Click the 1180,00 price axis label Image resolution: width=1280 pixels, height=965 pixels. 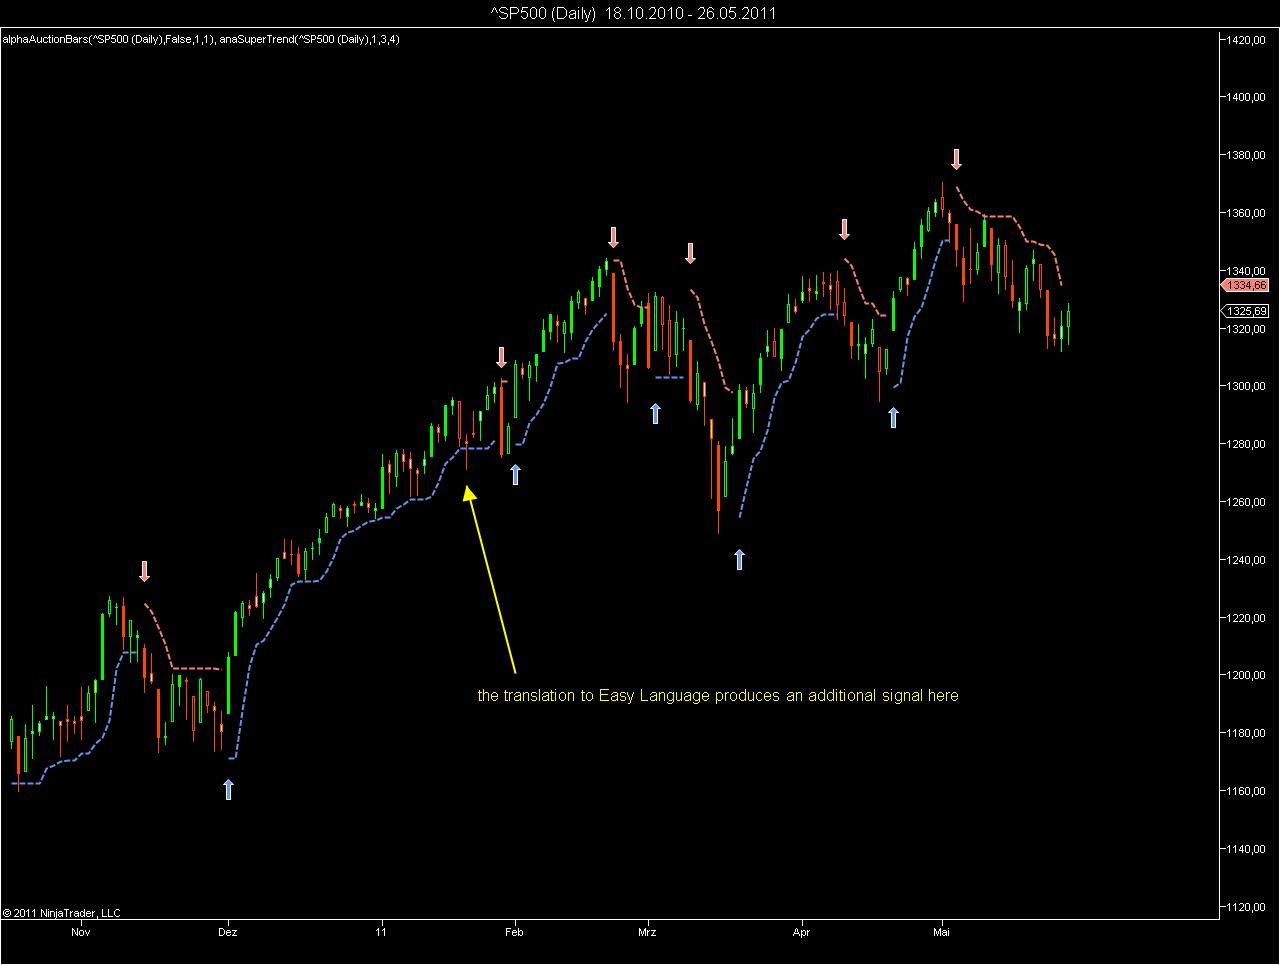click(x=1246, y=734)
